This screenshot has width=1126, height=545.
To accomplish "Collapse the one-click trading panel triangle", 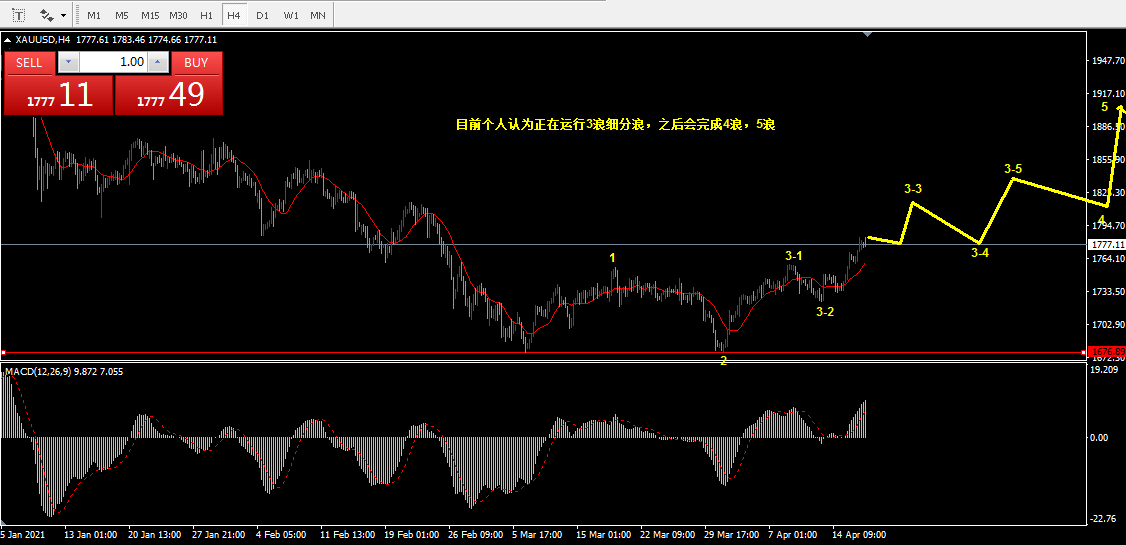I will tap(7, 40).
